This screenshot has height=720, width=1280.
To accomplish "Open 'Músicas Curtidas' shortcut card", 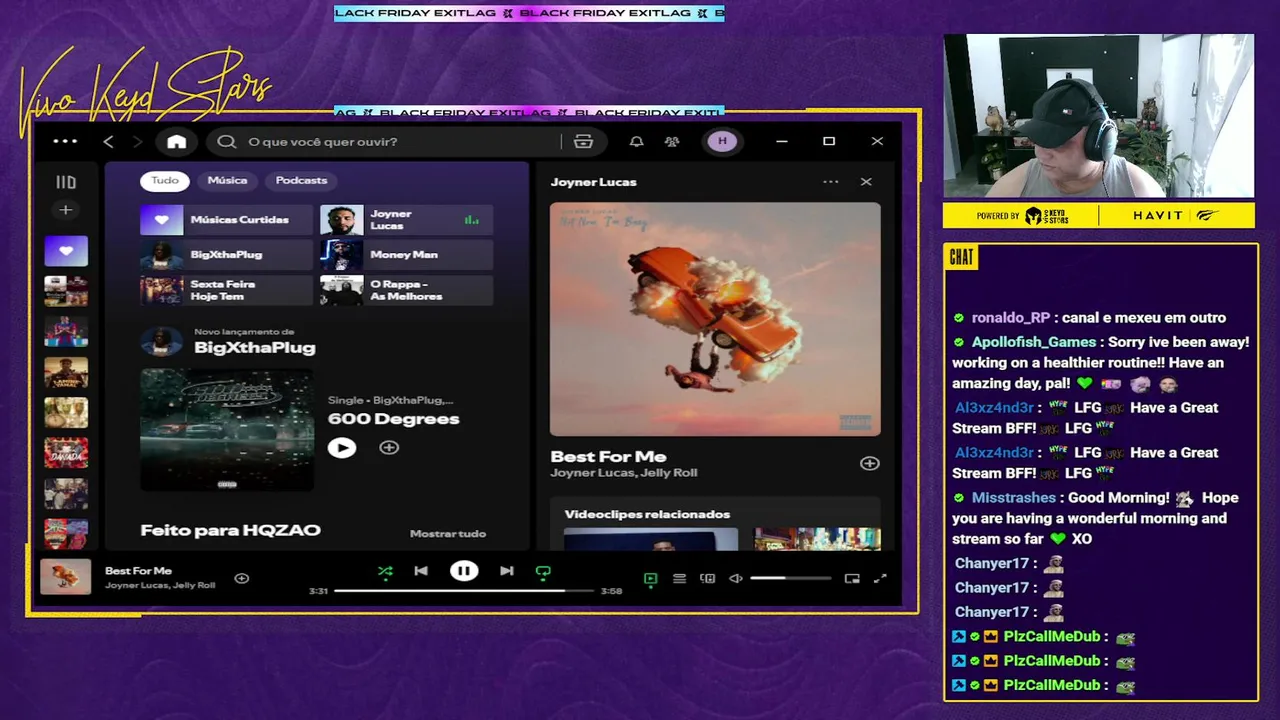I will click(227, 220).
